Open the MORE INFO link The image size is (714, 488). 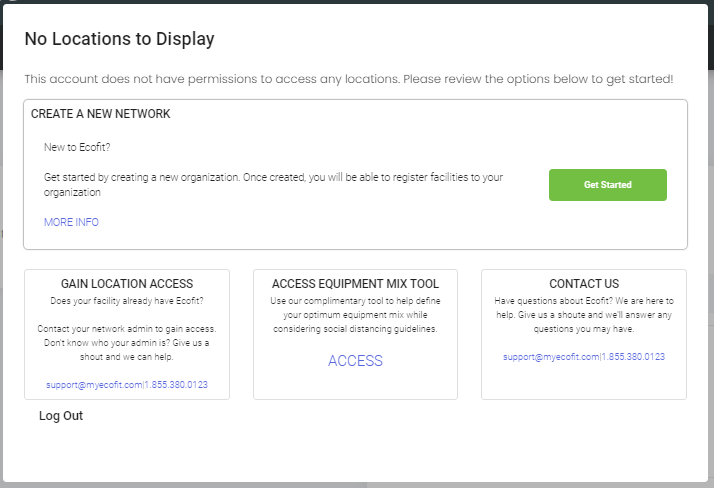71,222
